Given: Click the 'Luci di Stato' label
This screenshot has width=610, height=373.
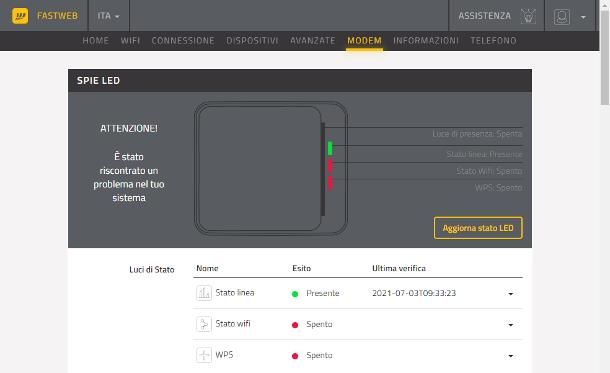Looking at the screenshot, I should (152, 270).
